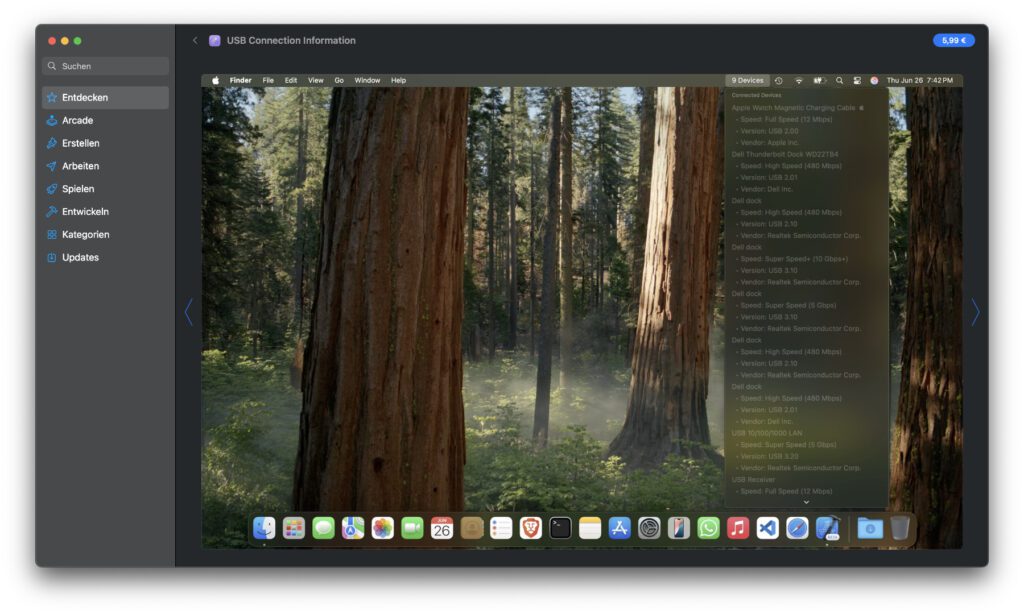This screenshot has width=1024, height=614.
Task: Click the Spielen rocket icon
Action: tap(52, 189)
